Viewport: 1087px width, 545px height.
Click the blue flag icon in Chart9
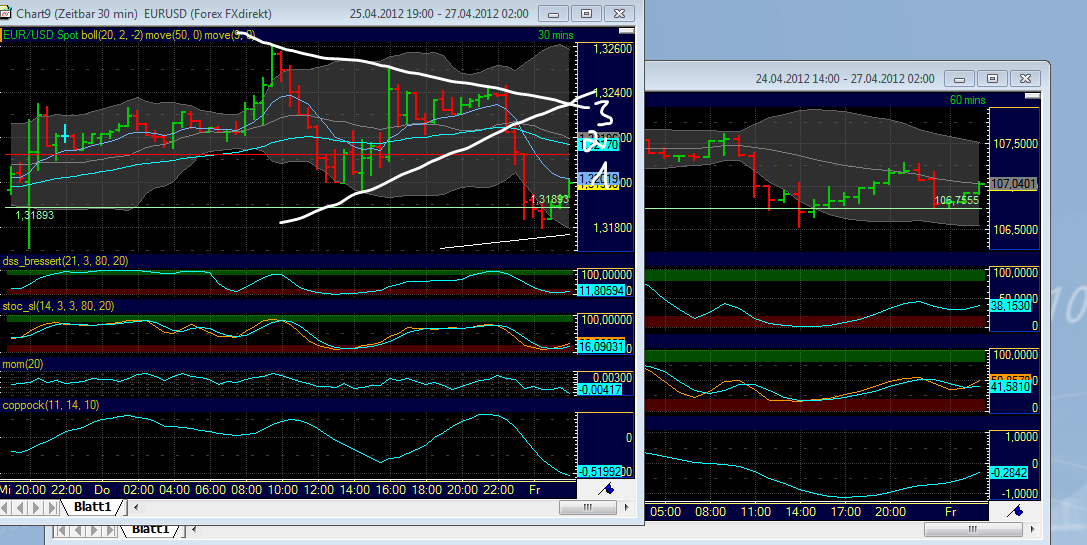(x=606, y=490)
